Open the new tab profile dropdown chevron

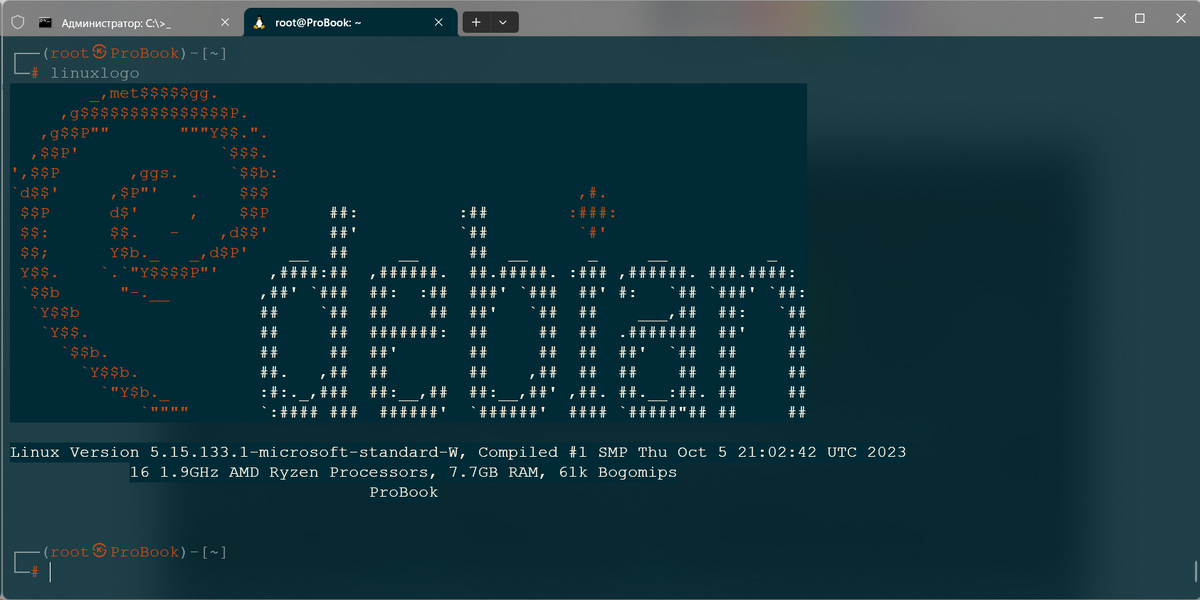point(503,21)
